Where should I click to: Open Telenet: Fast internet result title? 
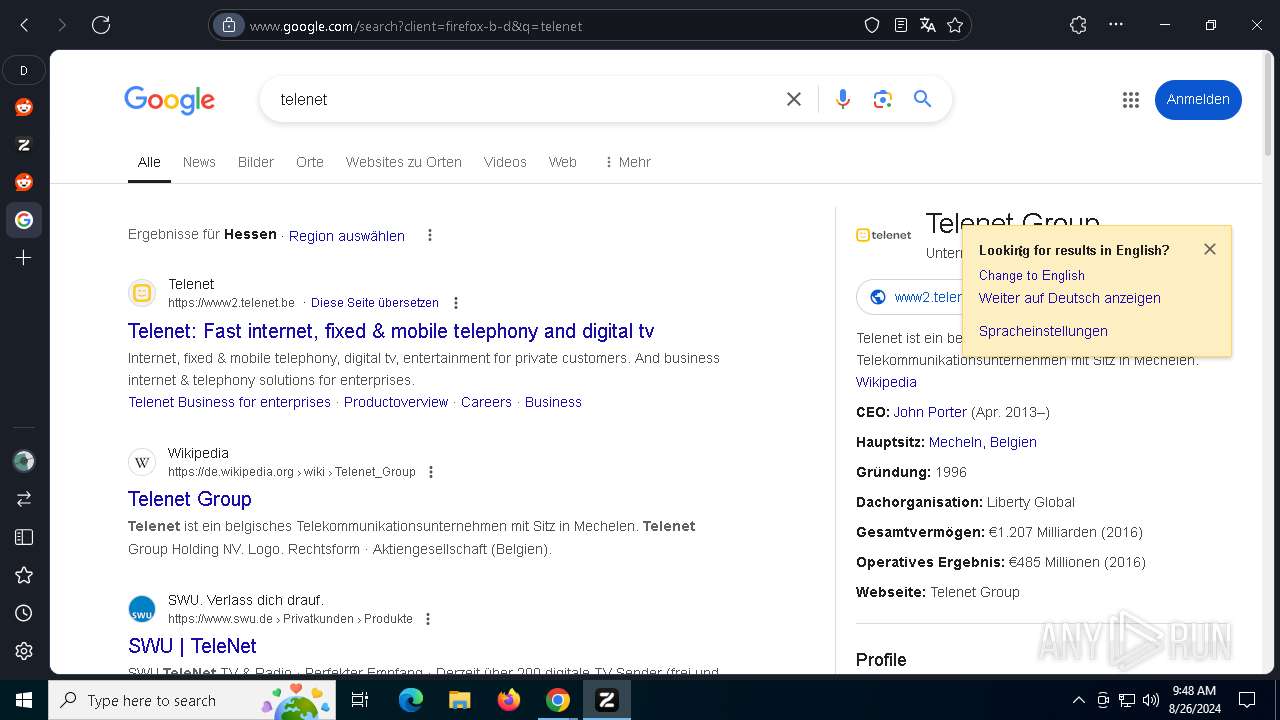coord(391,331)
